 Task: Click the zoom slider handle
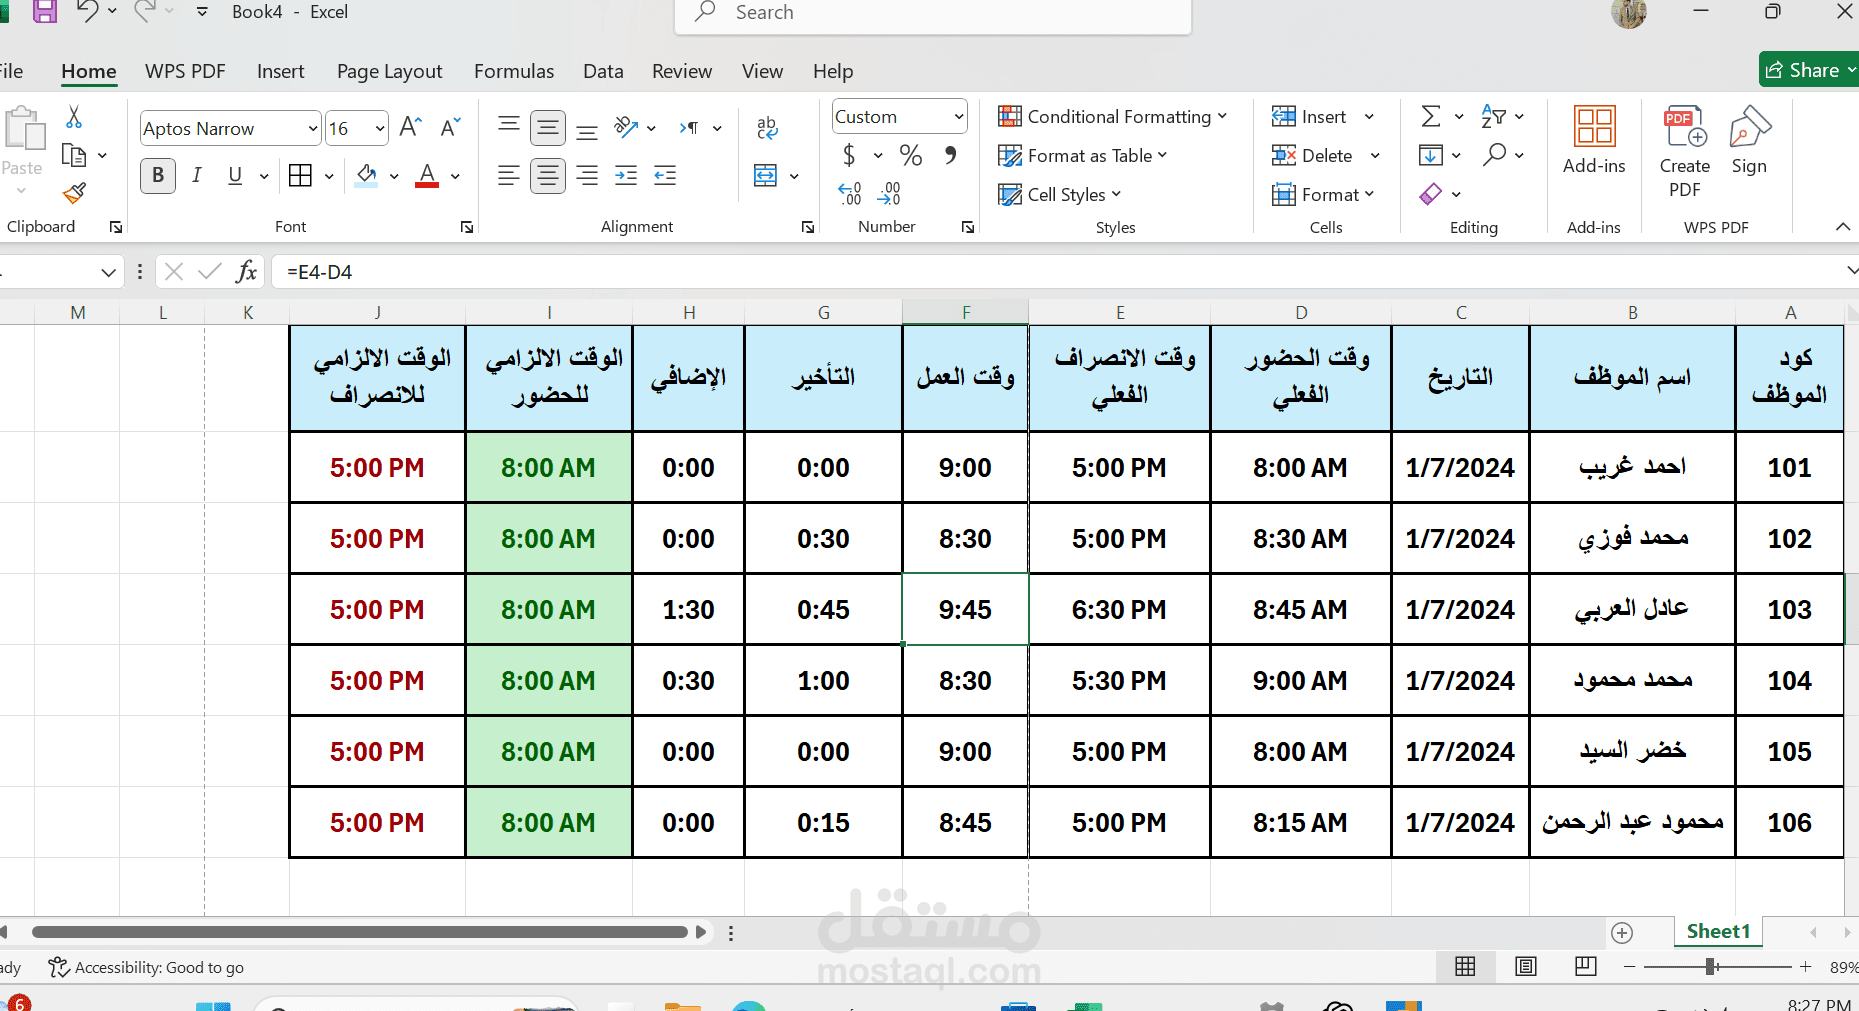(1711, 966)
